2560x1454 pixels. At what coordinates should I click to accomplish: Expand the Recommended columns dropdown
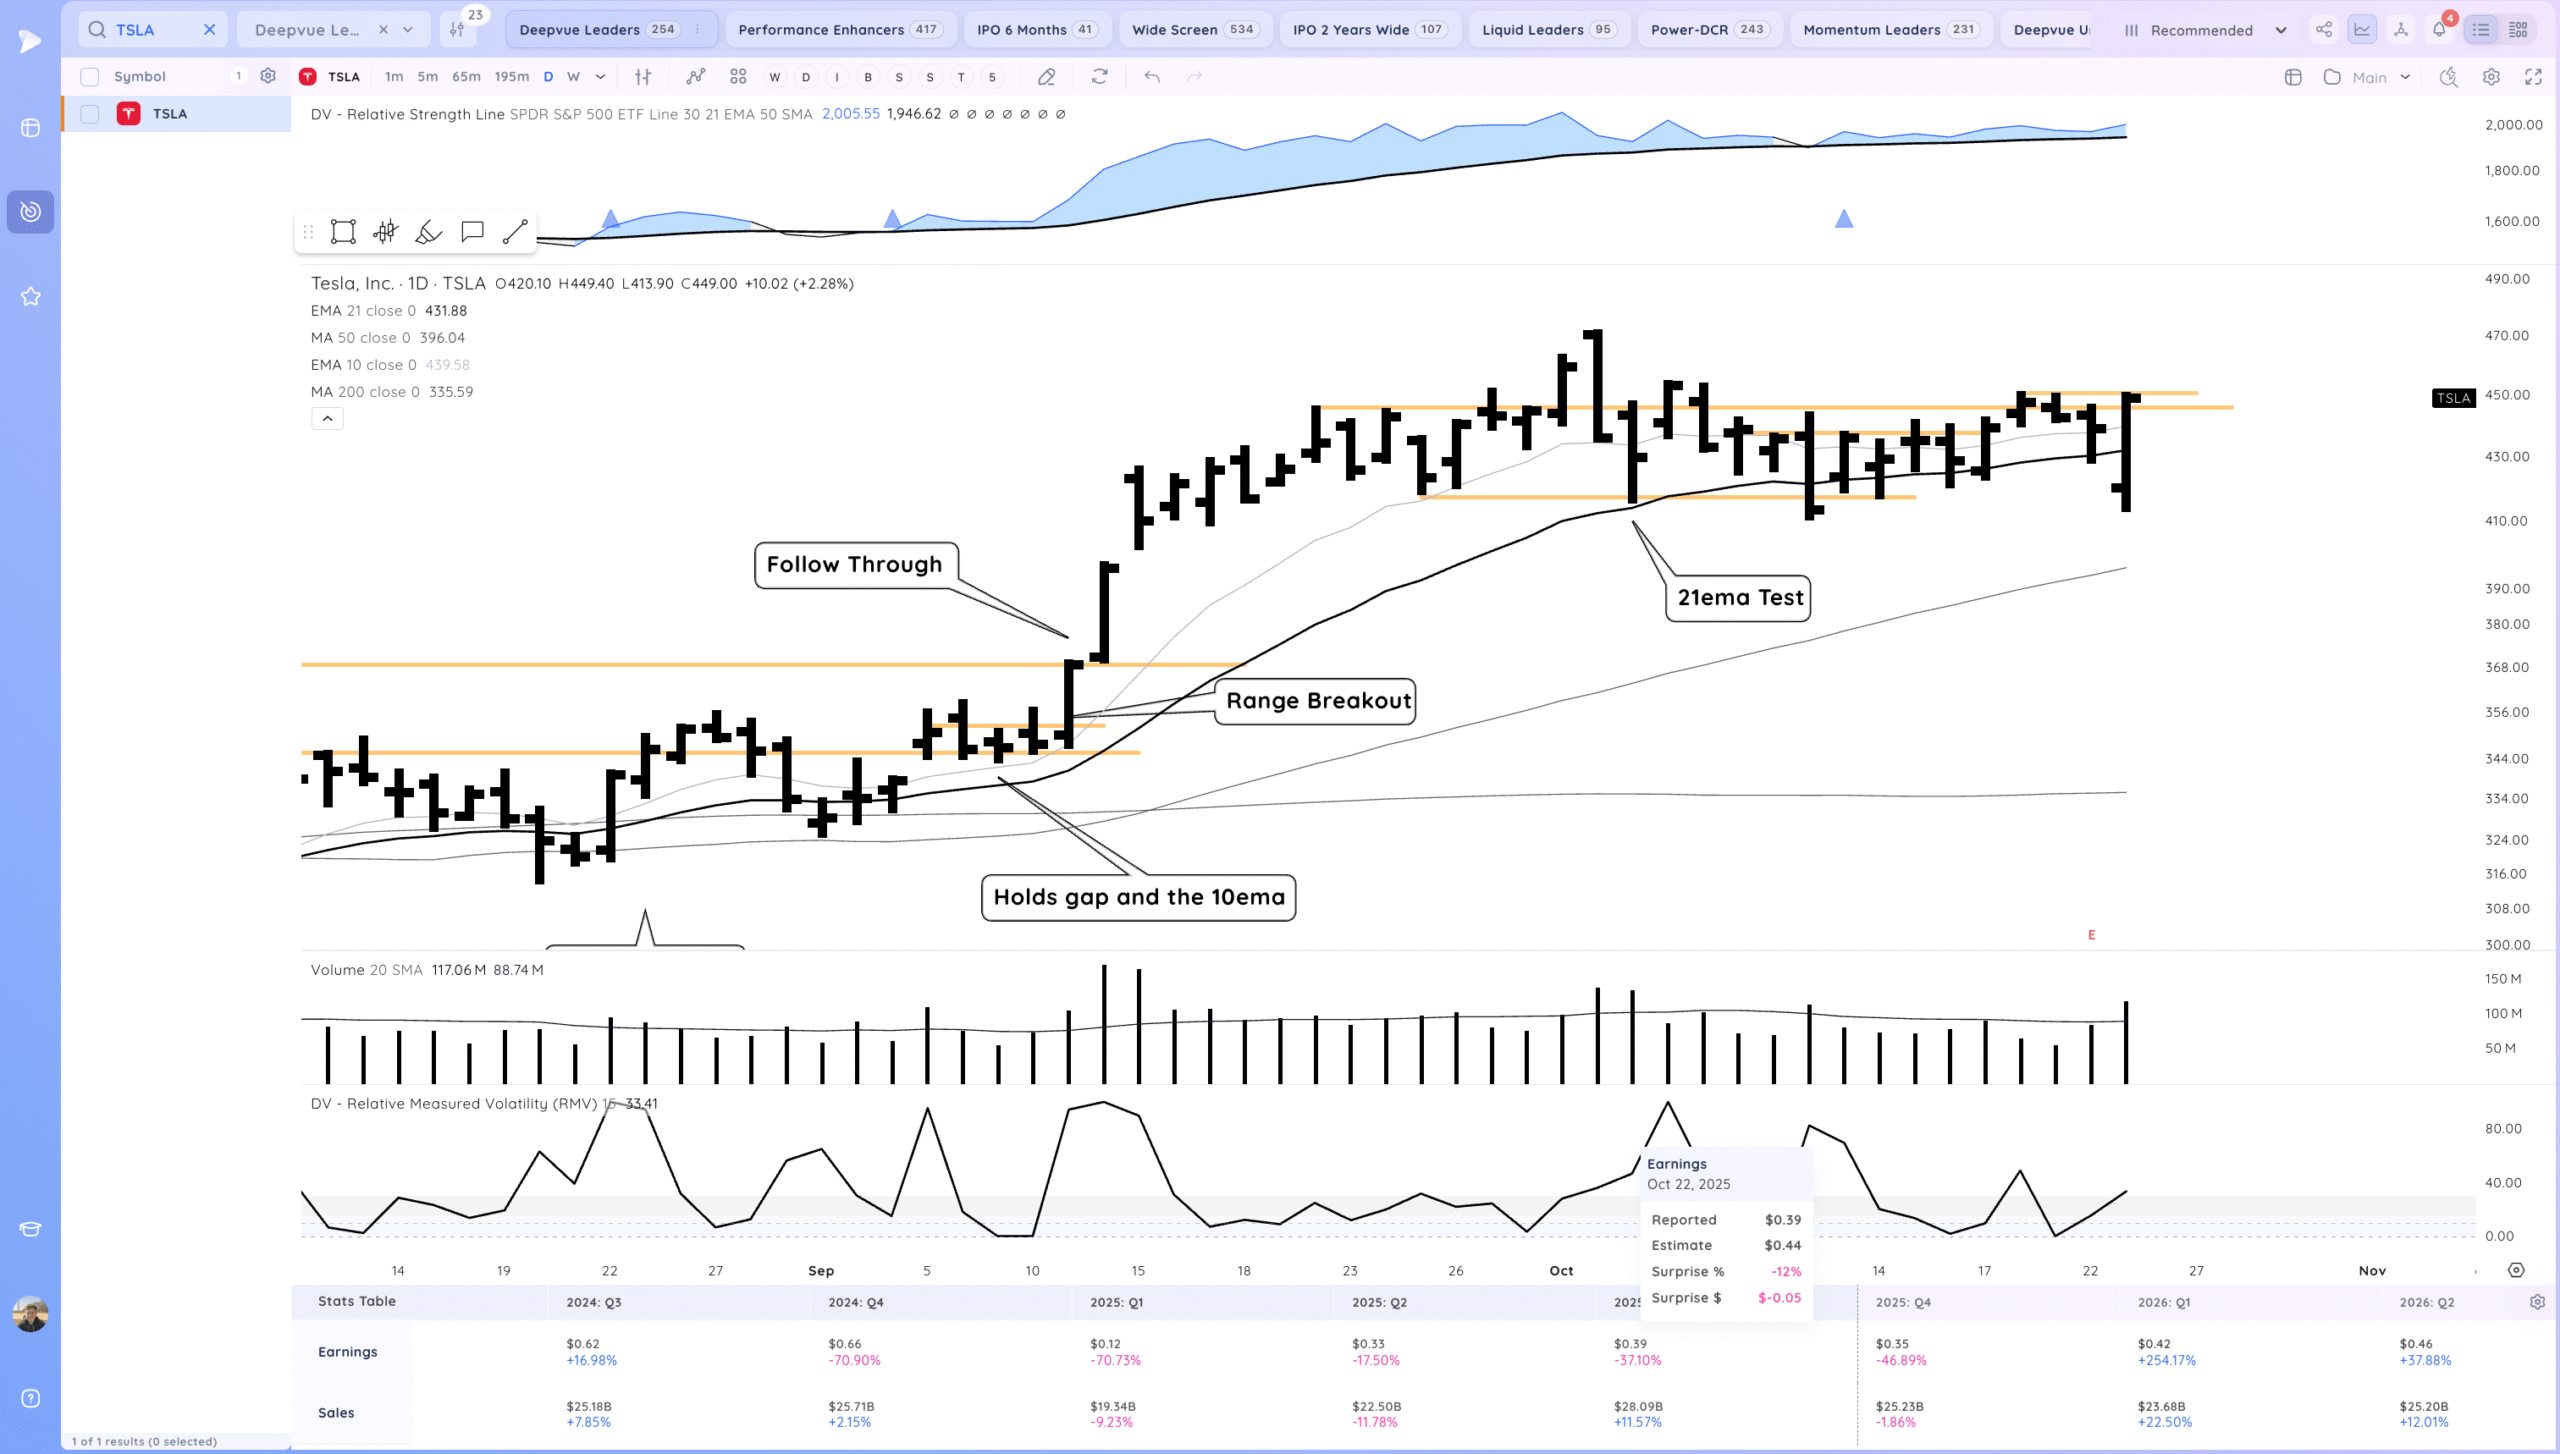click(x=2280, y=30)
